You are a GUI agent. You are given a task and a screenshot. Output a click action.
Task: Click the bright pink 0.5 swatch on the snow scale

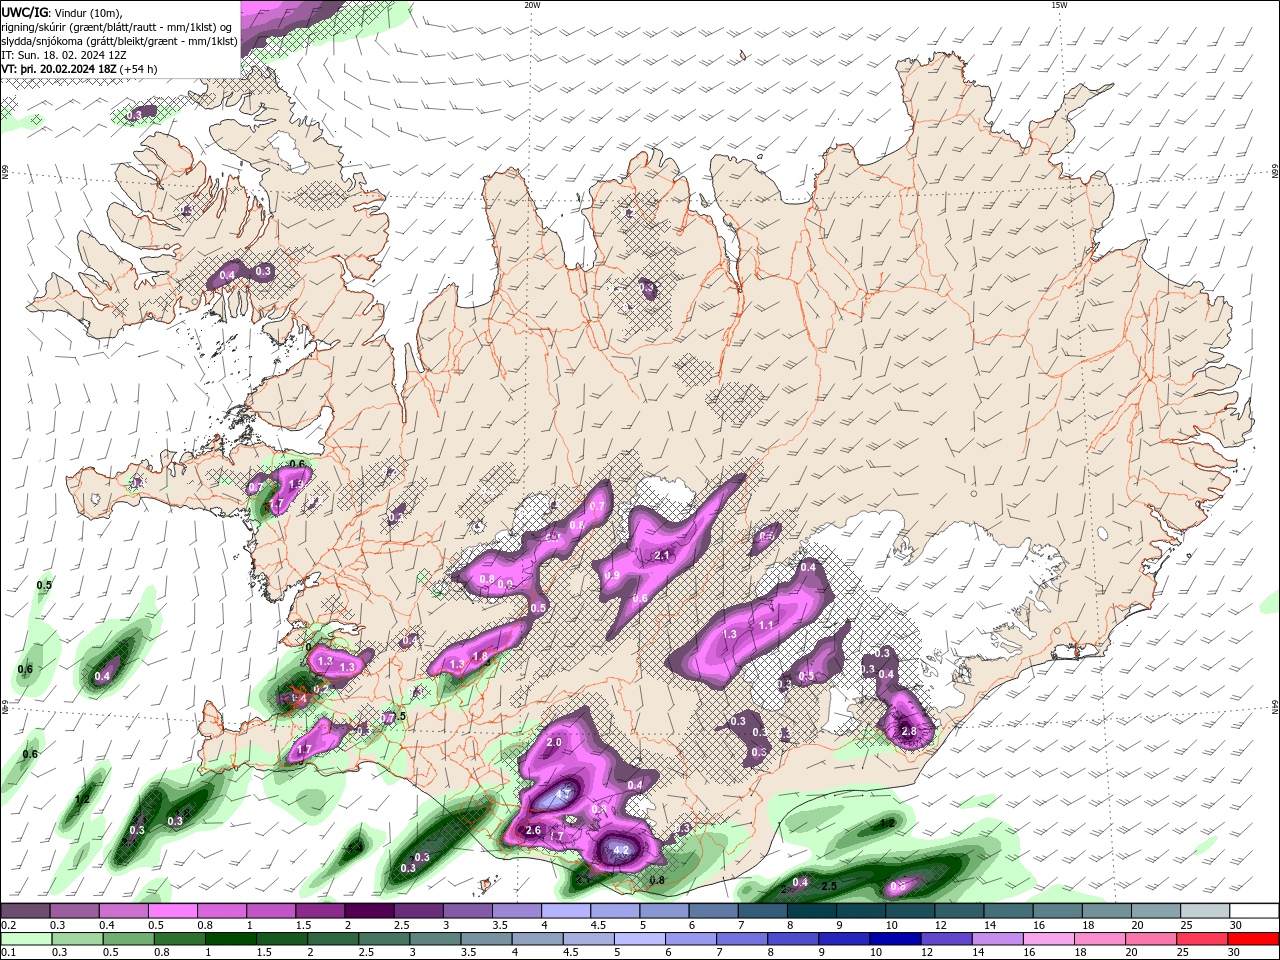click(x=173, y=911)
